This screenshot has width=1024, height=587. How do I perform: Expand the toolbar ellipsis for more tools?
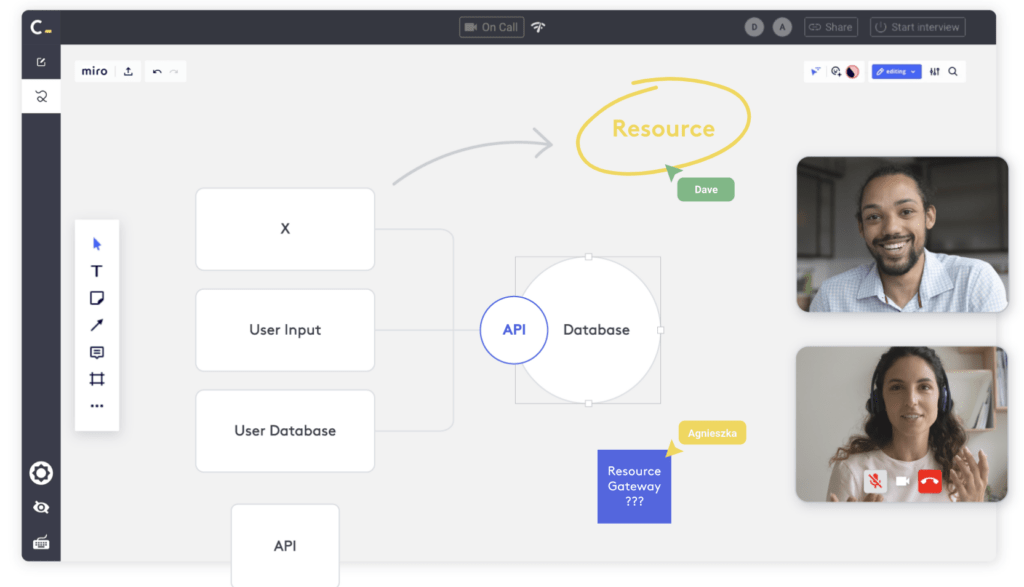[x=96, y=406]
